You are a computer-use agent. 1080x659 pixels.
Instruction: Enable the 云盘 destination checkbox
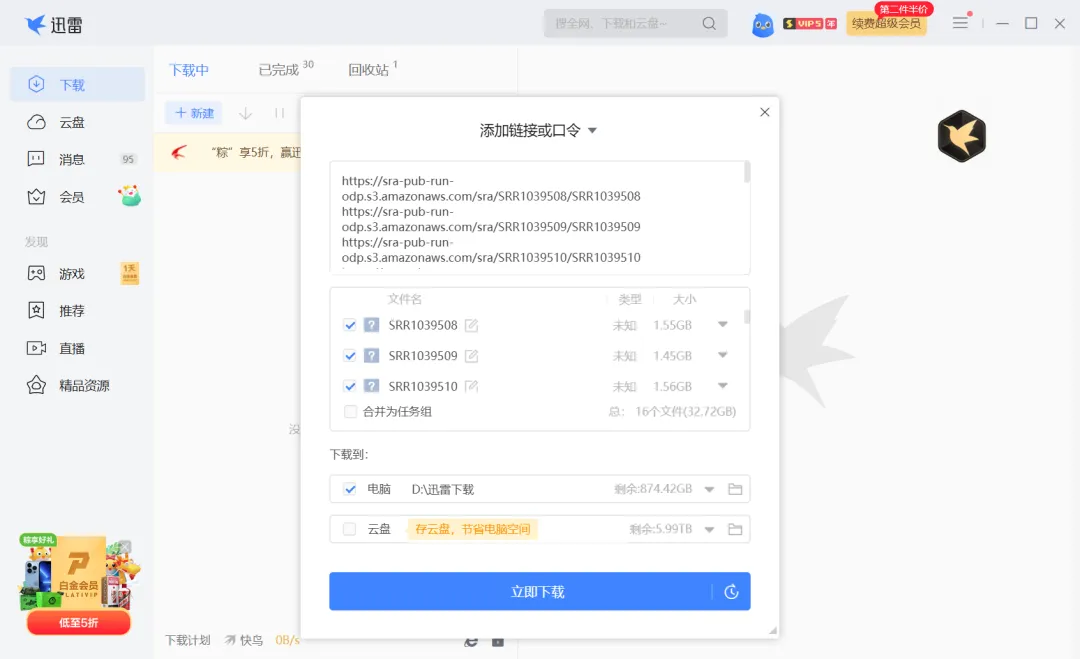pos(350,529)
